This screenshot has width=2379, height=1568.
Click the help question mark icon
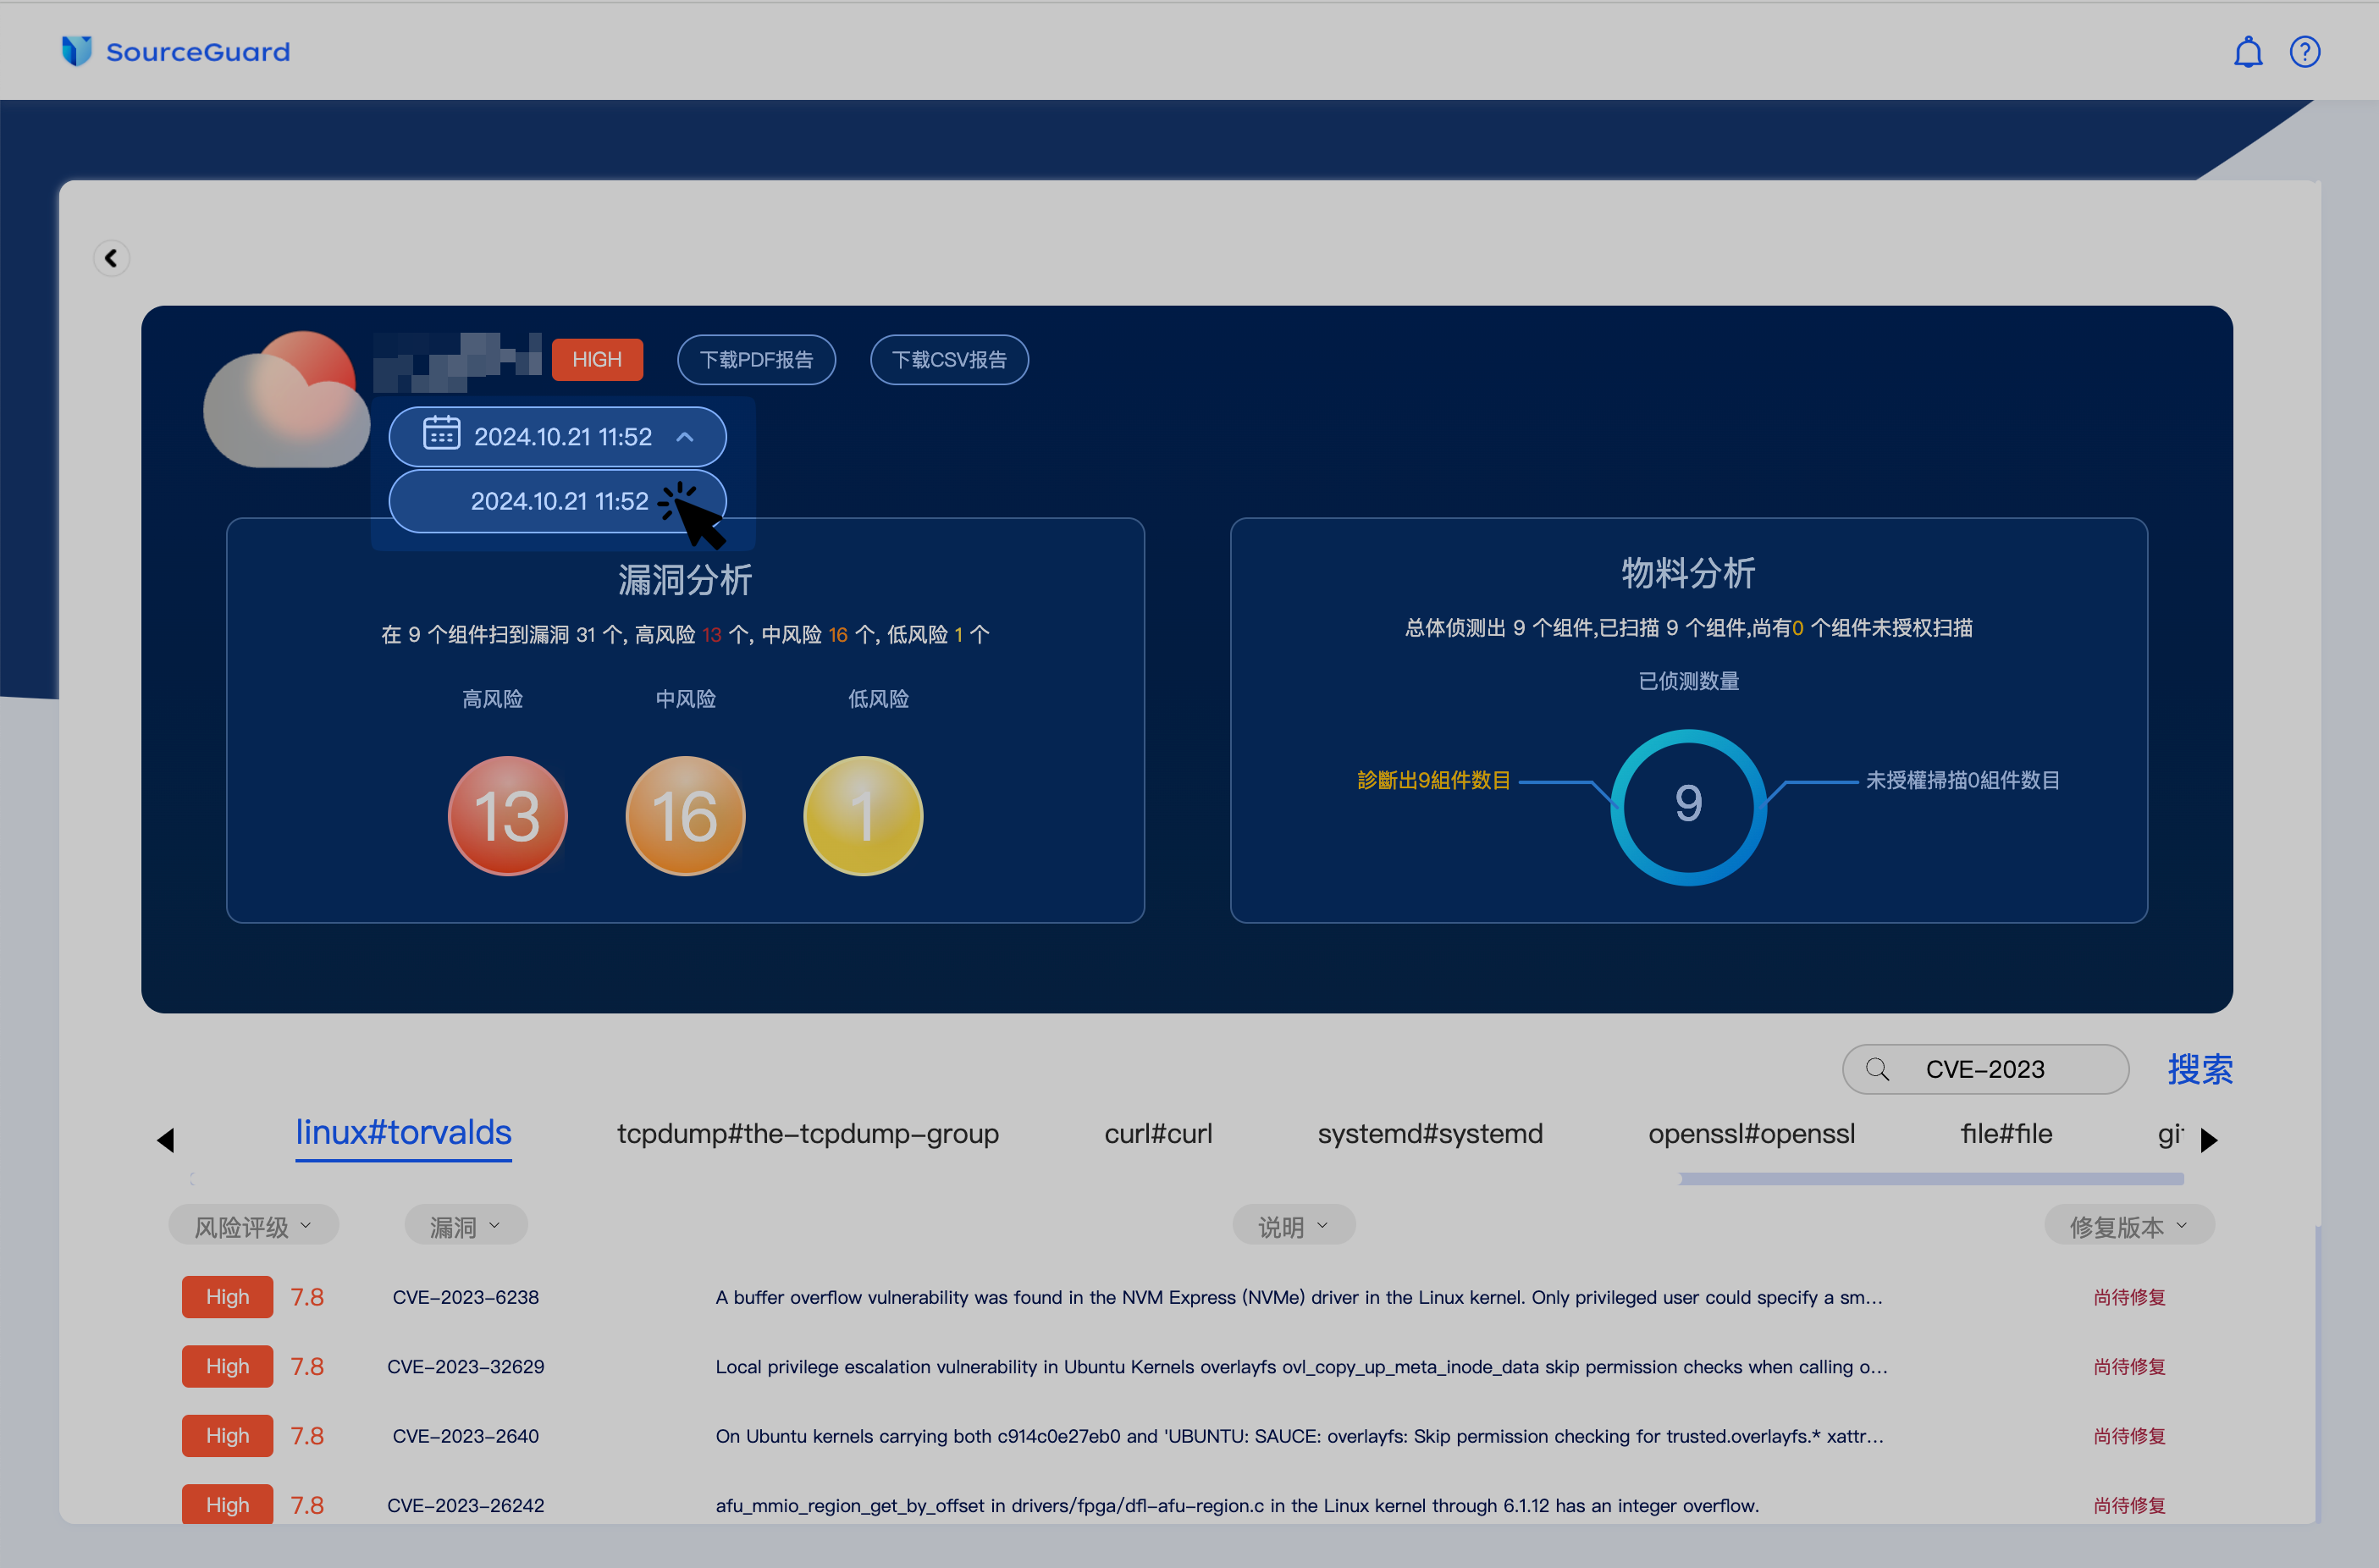tap(2305, 51)
